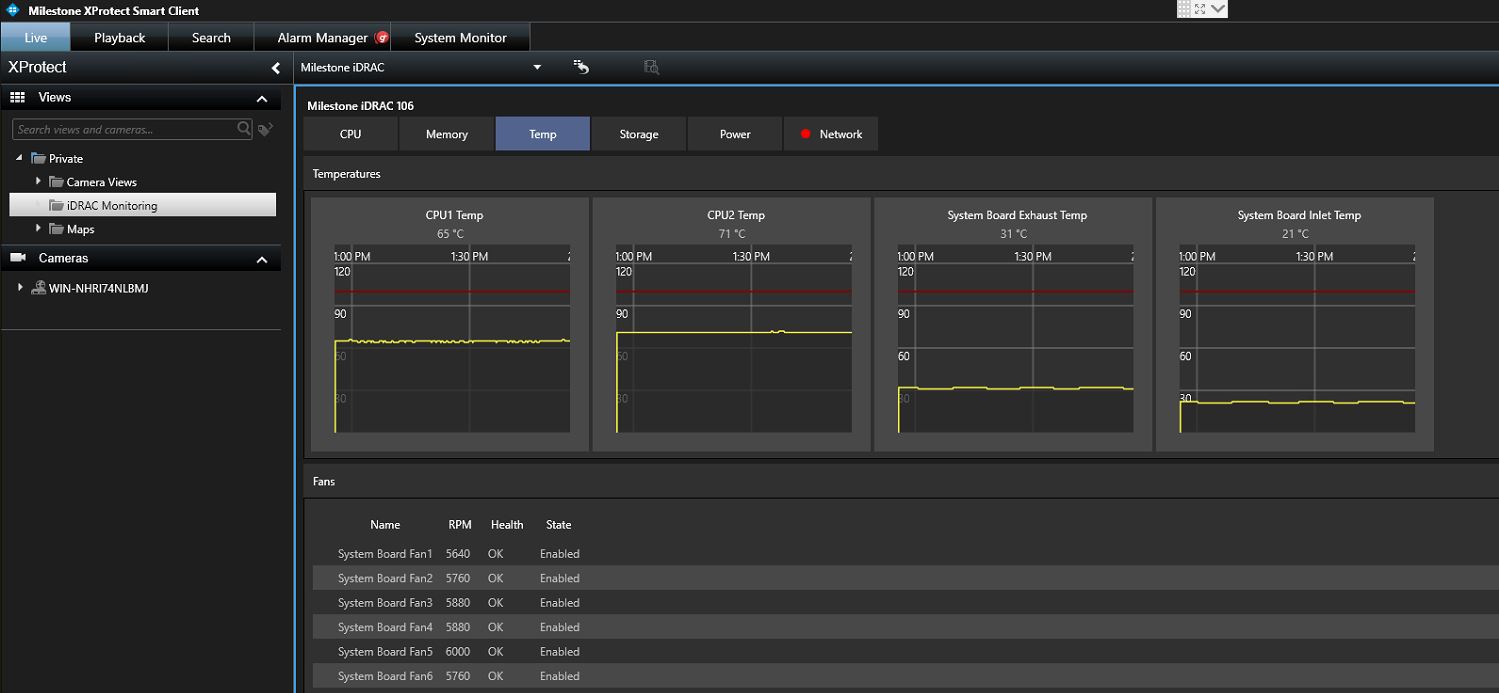Viewport: 1499px width, 693px height.
Task: Click the Maps folder icon
Action: coord(57,229)
